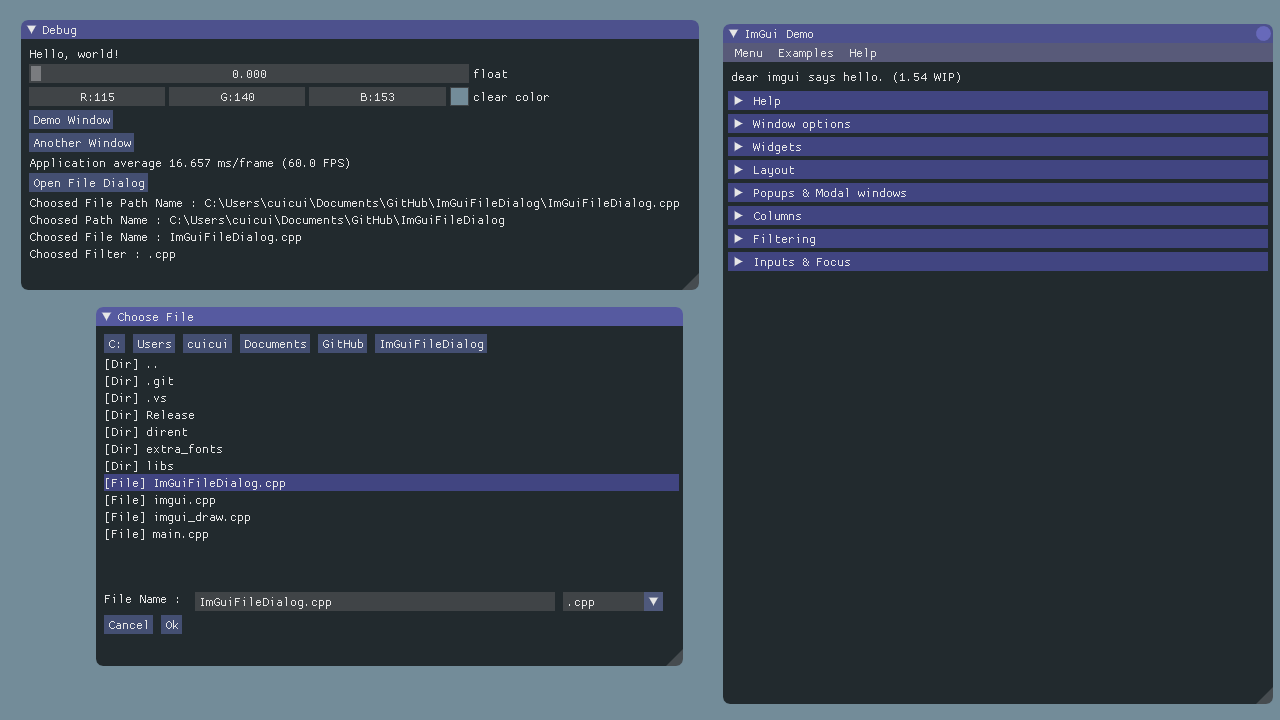Close the ImGui Demo window with round button

(1263, 34)
